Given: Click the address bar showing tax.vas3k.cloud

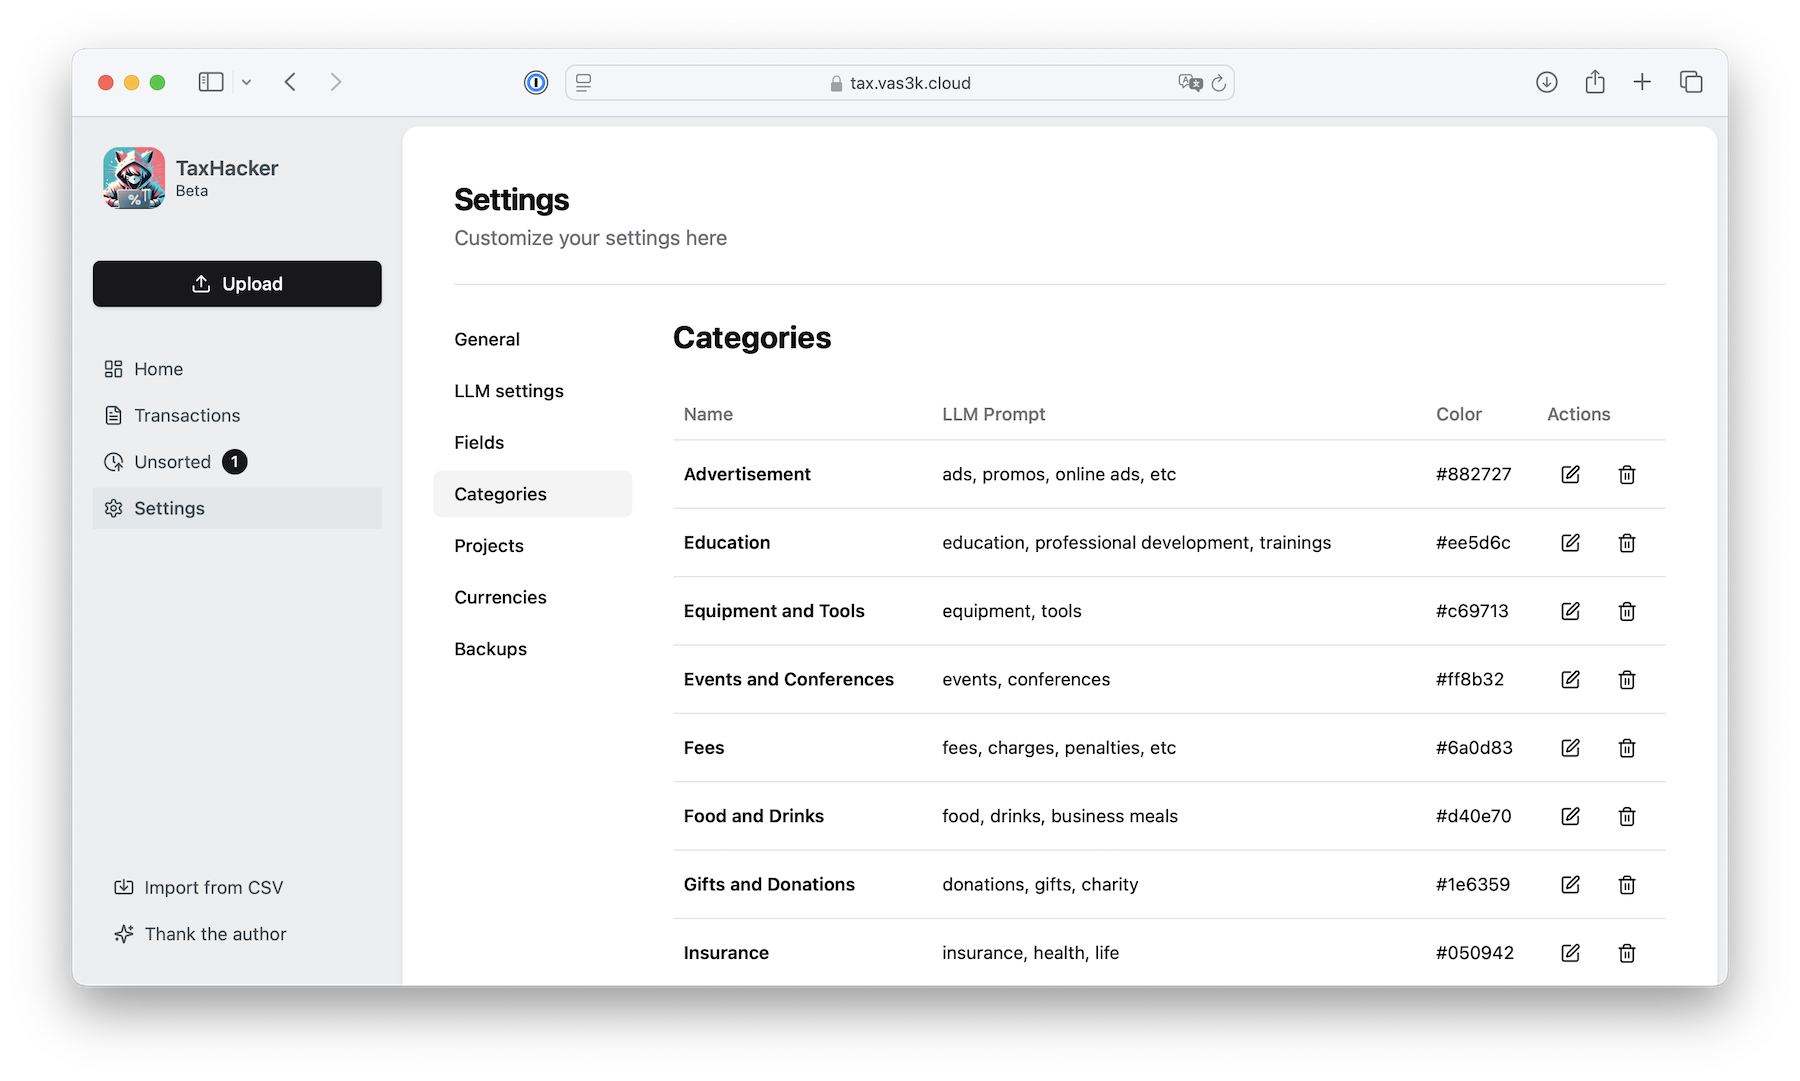Looking at the screenshot, I should click(x=900, y=83).
